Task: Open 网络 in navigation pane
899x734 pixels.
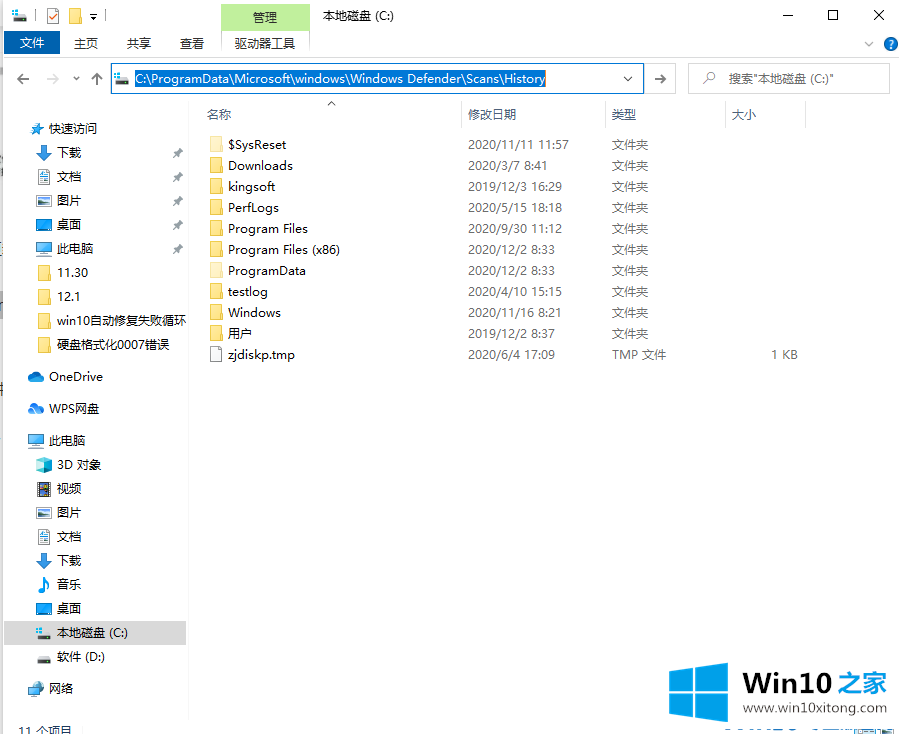Action: coord(61,689)
